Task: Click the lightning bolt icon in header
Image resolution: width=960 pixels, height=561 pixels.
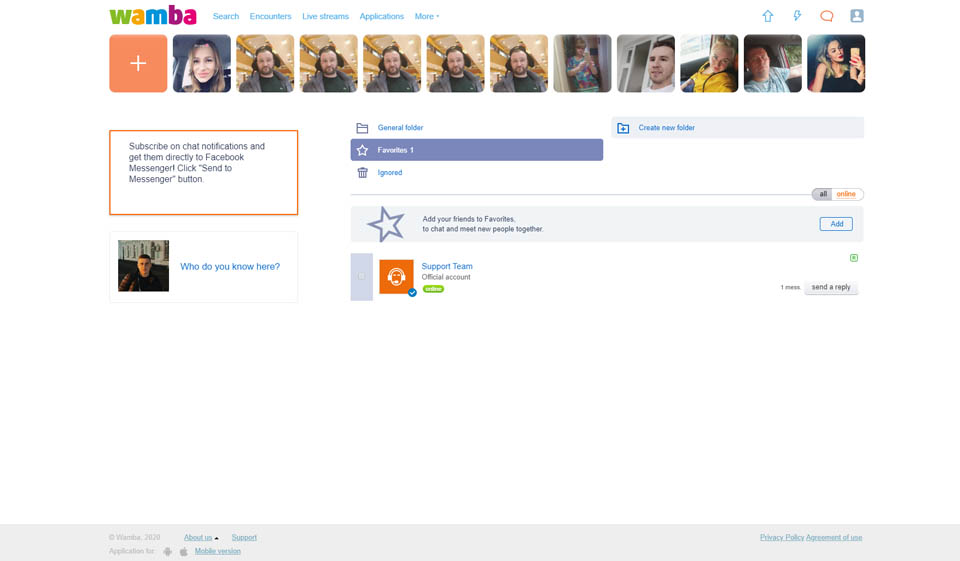Action: 797,16
